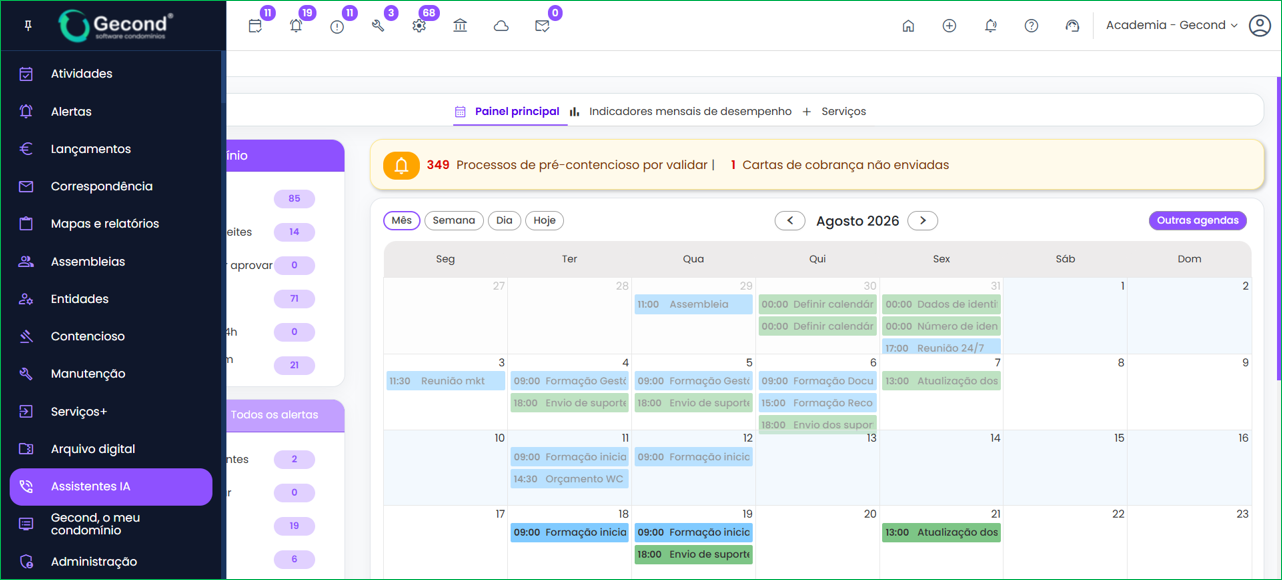Select Assistentes IA in the sidebar
This screenshot has height=580, width=1282.
tap(111, 487)
